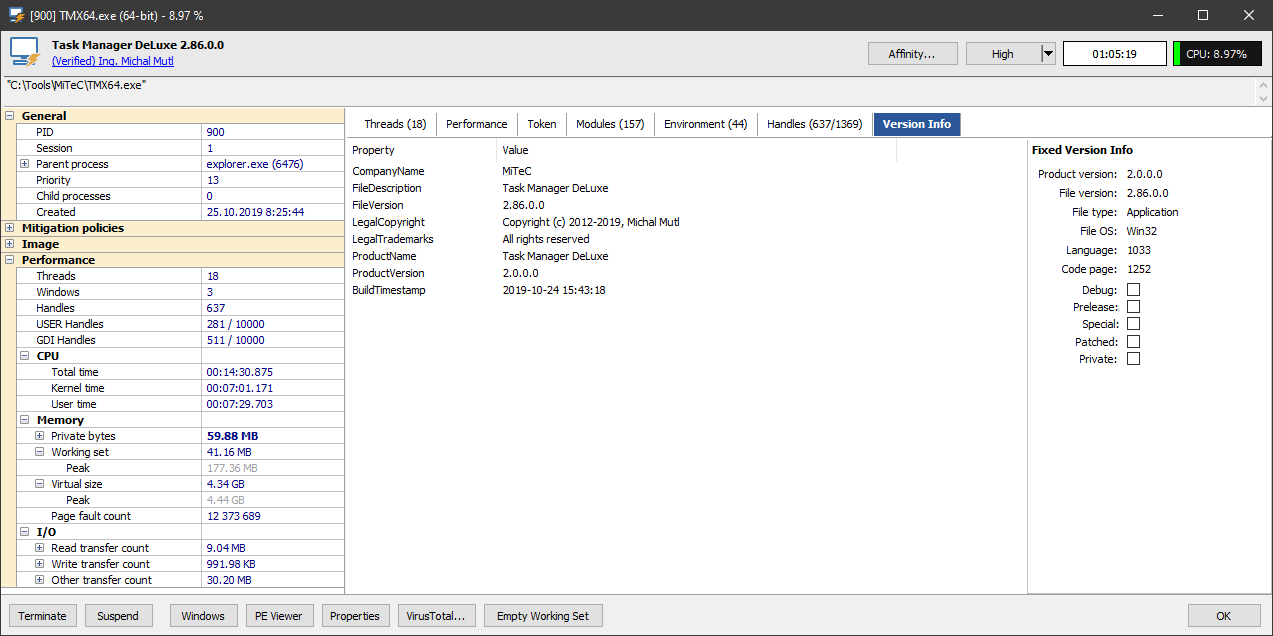Launch PE Viewer

click(280, 616)
